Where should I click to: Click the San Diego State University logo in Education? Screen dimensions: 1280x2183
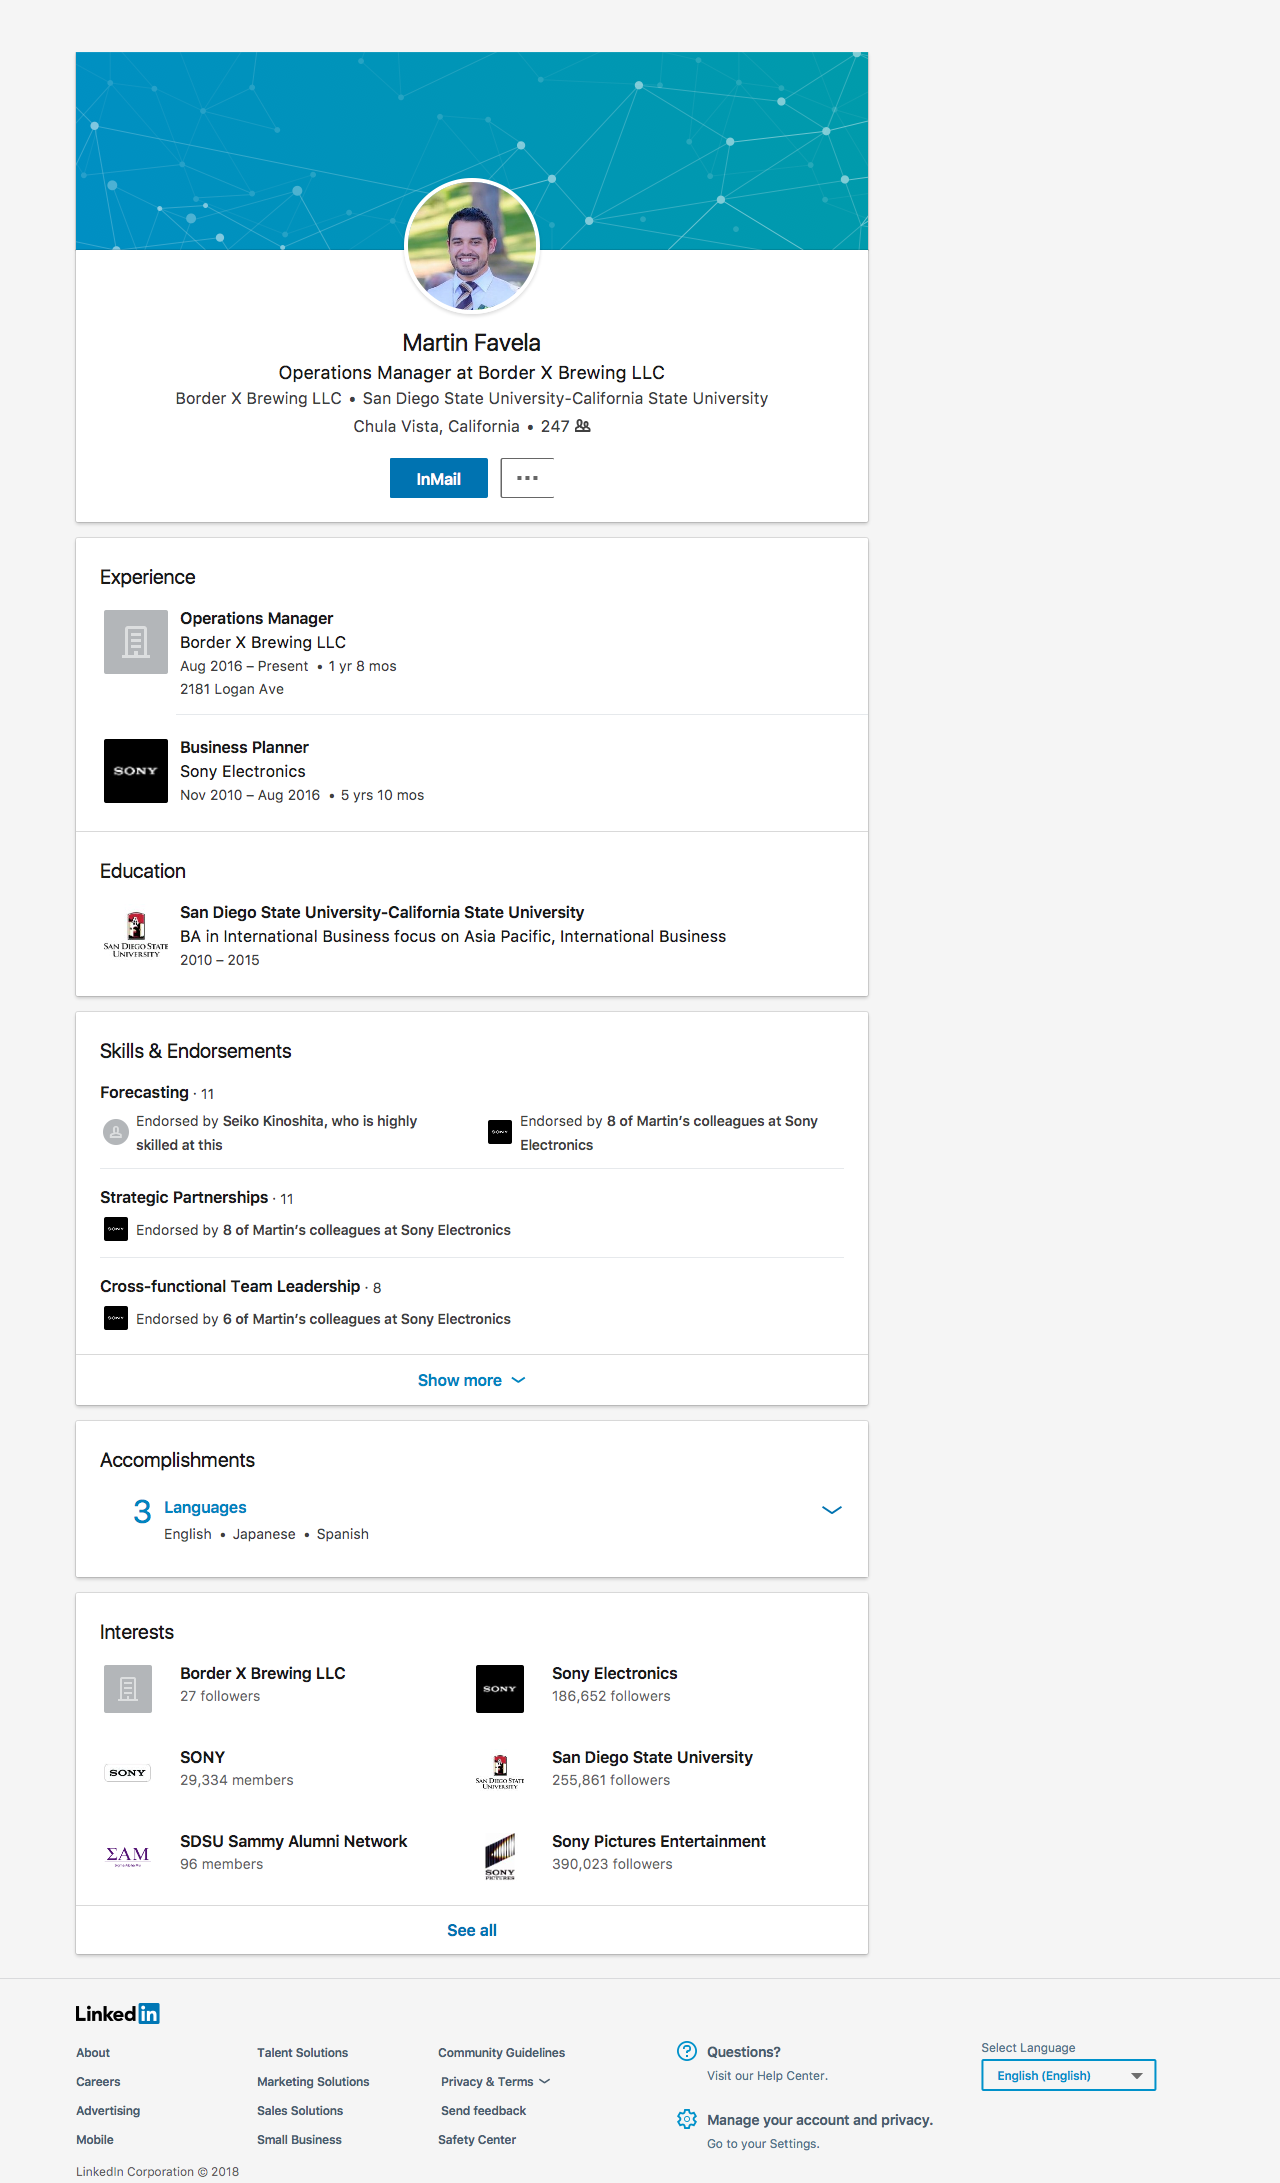(x=136, y=935)
